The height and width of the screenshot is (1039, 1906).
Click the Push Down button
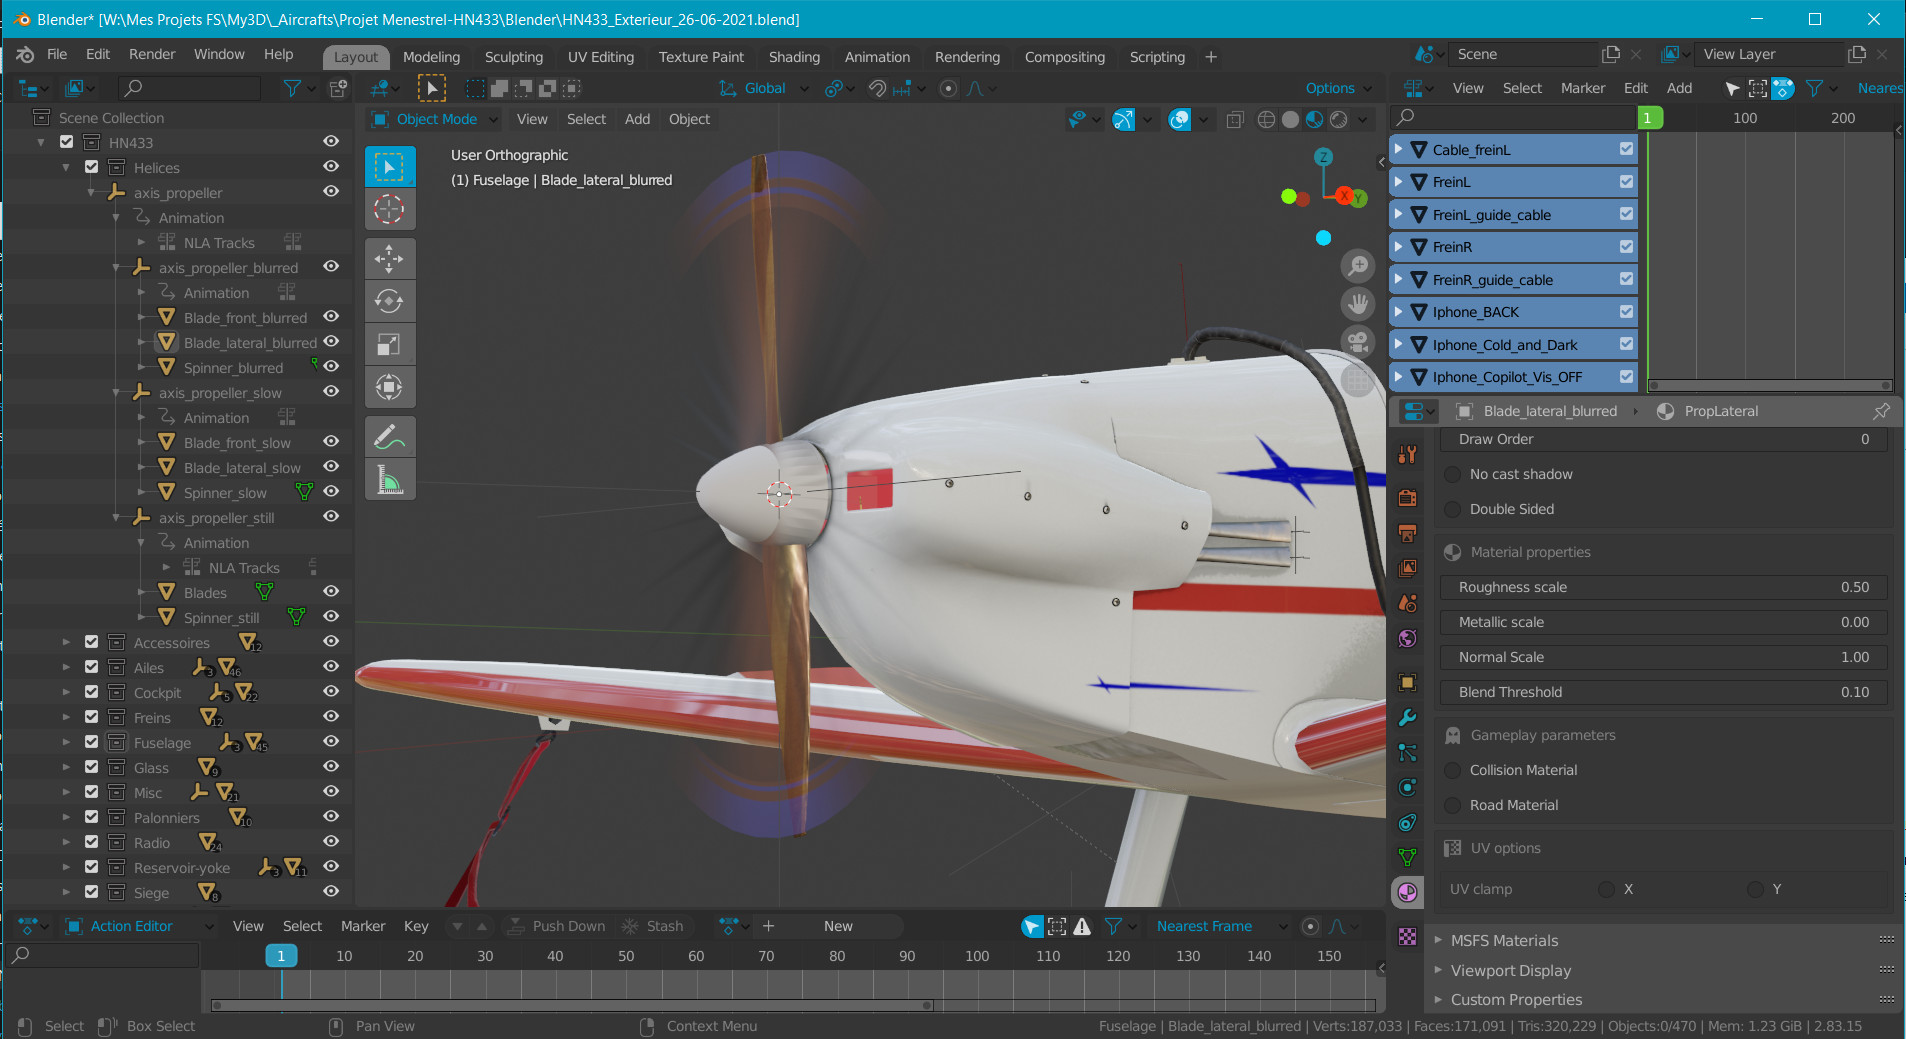[x=556, y=926]
